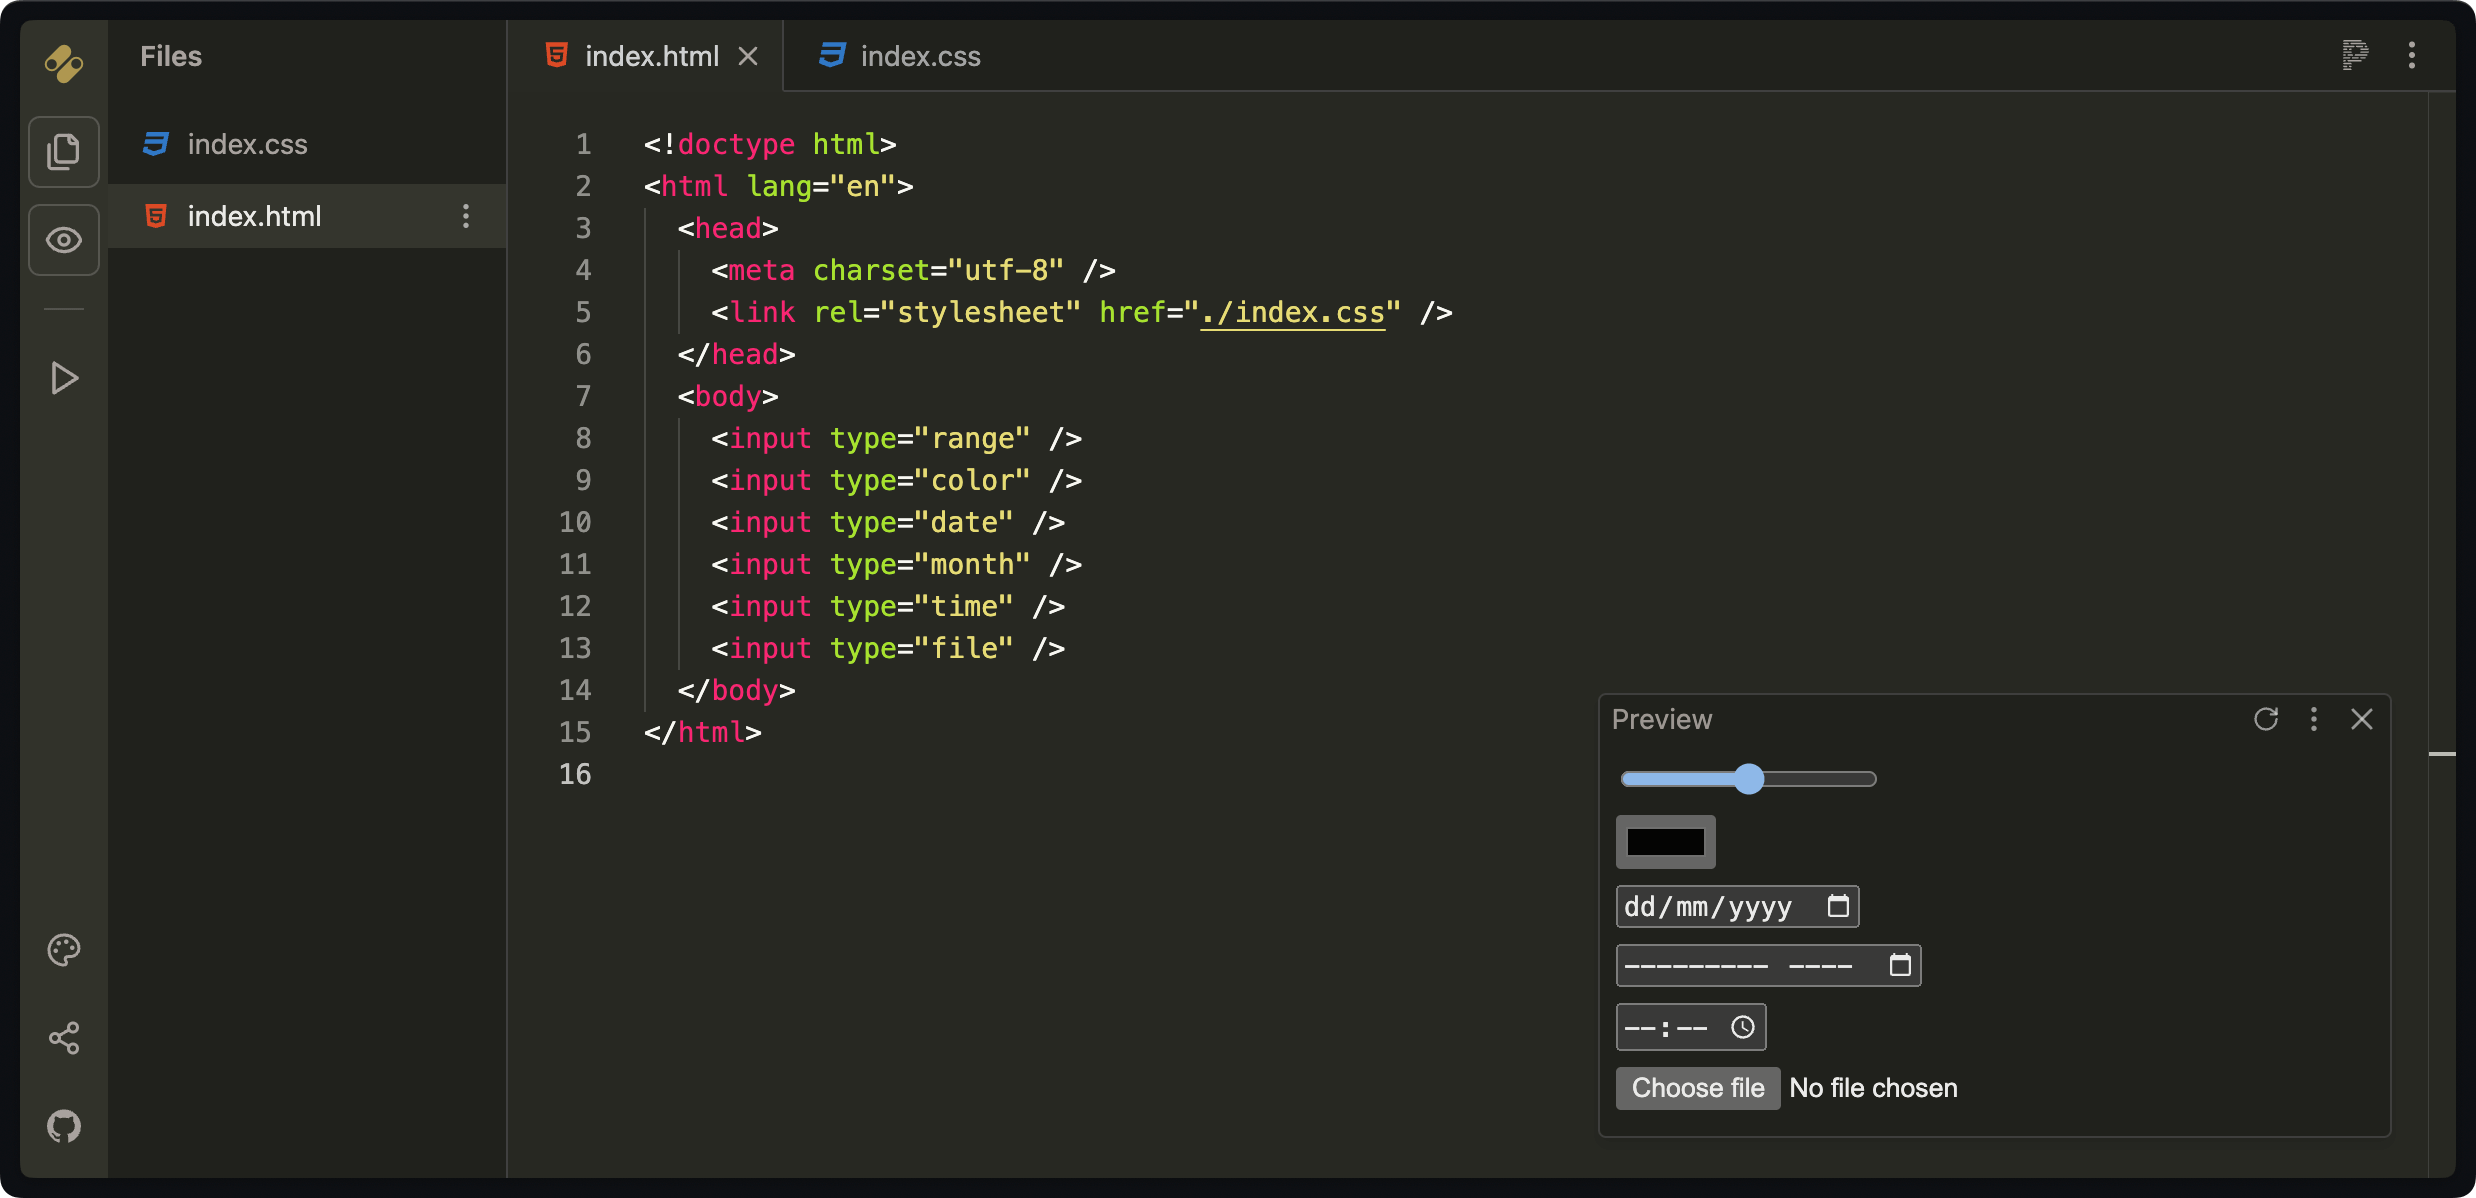Click the format code icon in top bar
The width and height of the screenshot is (2476, 1198).
[2356, 55]
